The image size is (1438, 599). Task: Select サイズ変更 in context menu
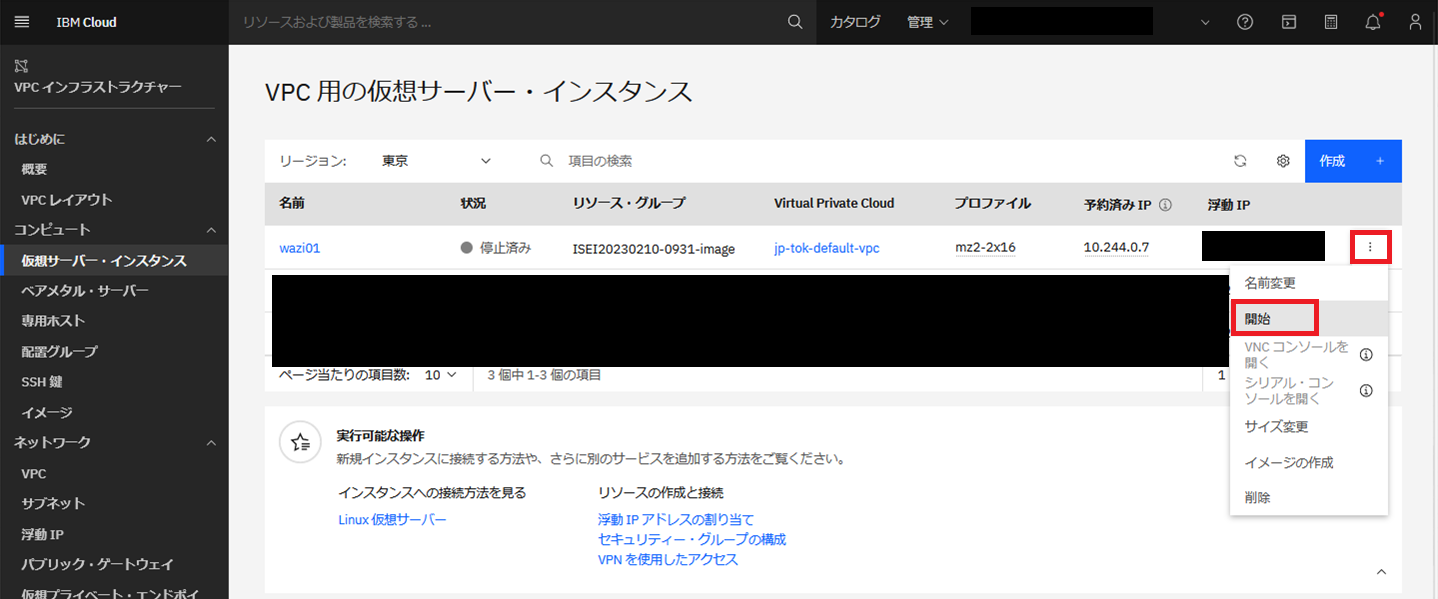(1308, 426)
